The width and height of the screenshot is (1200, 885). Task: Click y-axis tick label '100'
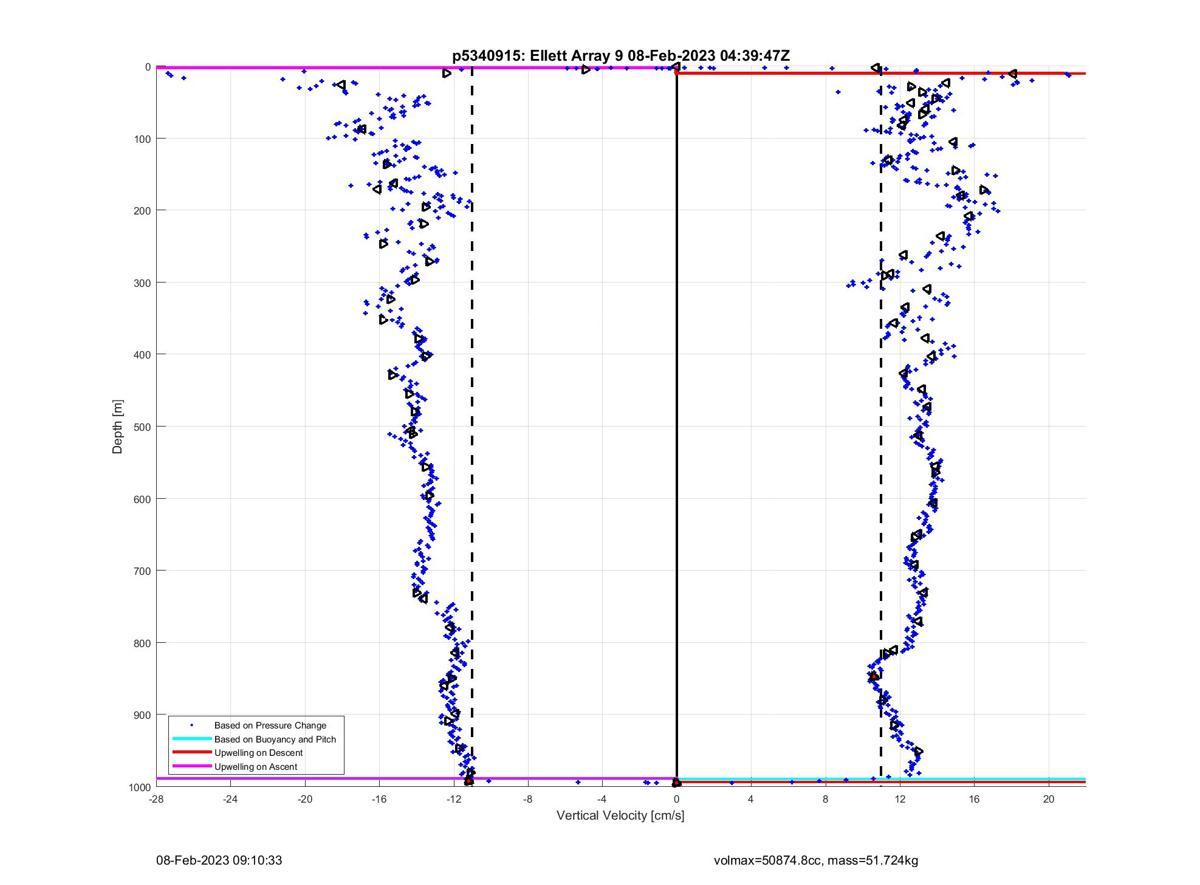142,139
